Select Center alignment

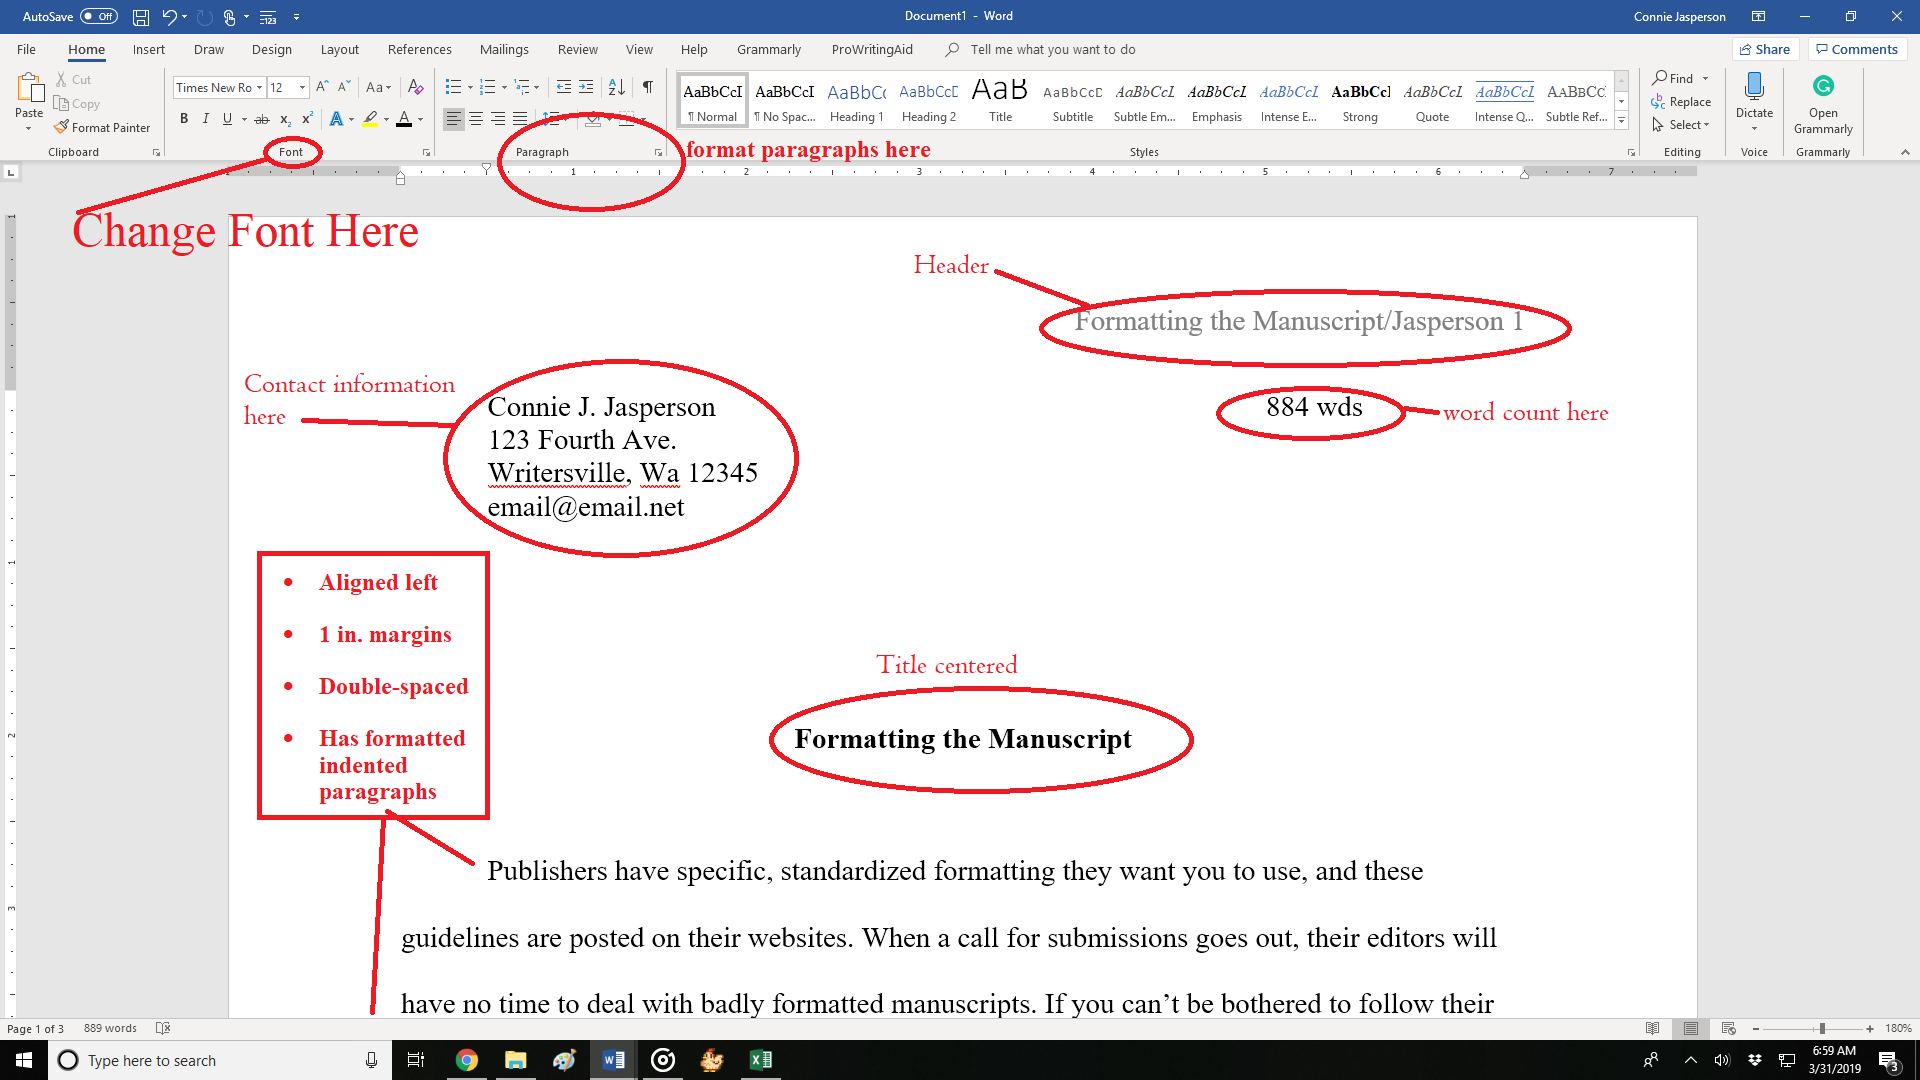coord(475,119)
